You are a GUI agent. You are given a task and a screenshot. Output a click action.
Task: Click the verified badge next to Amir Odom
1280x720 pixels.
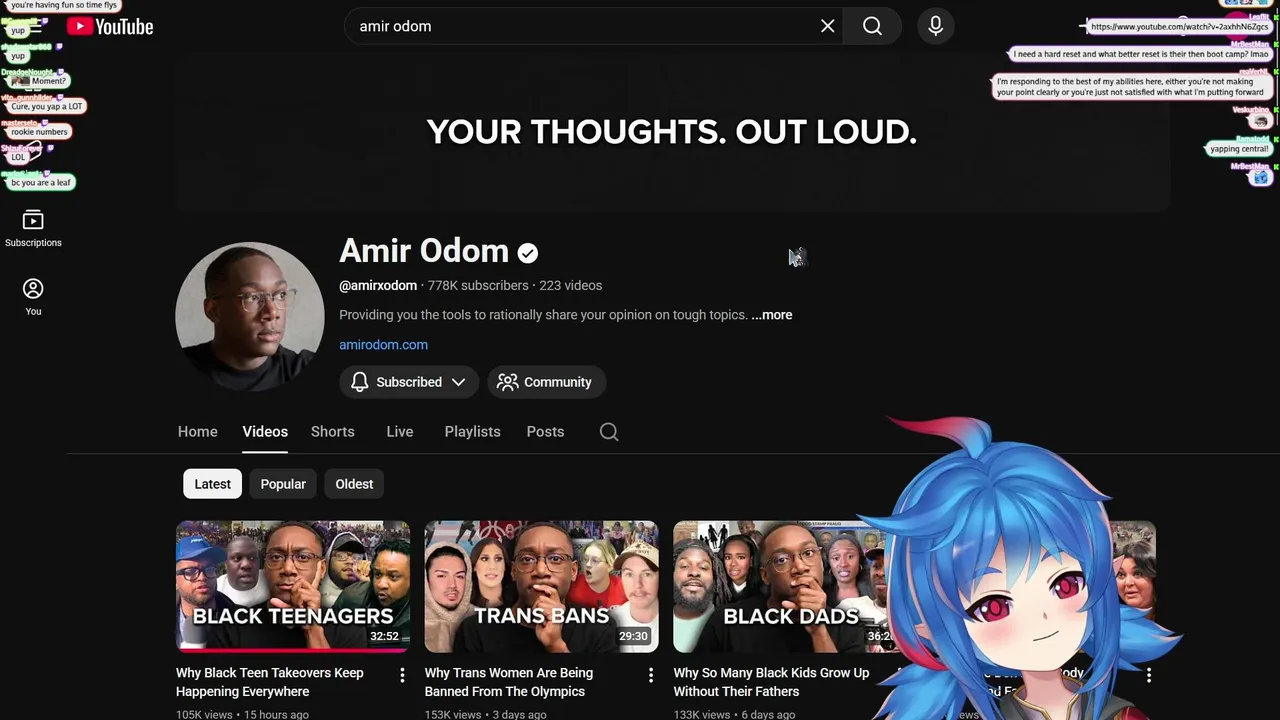pos(528,253)
